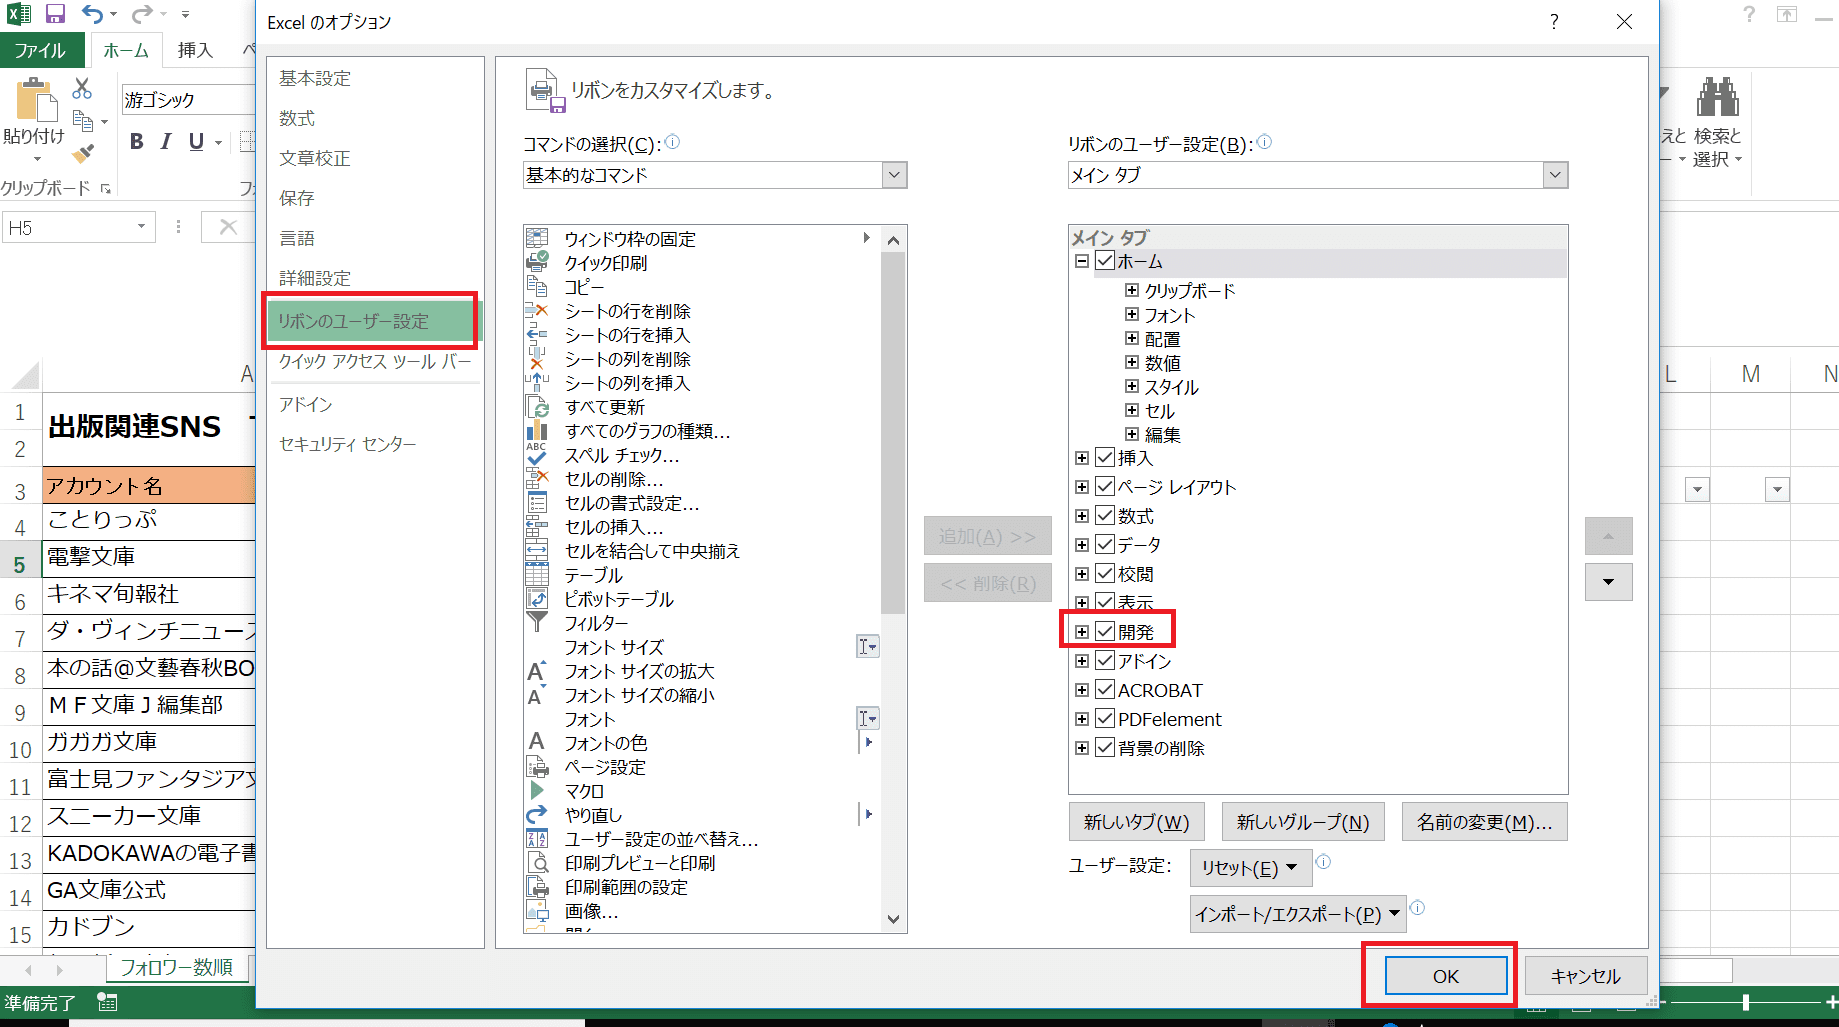This screenshot has width=1839, height=1027.
Task: Click the Paste clipboard icon
Action: click(x=35, y=101)
